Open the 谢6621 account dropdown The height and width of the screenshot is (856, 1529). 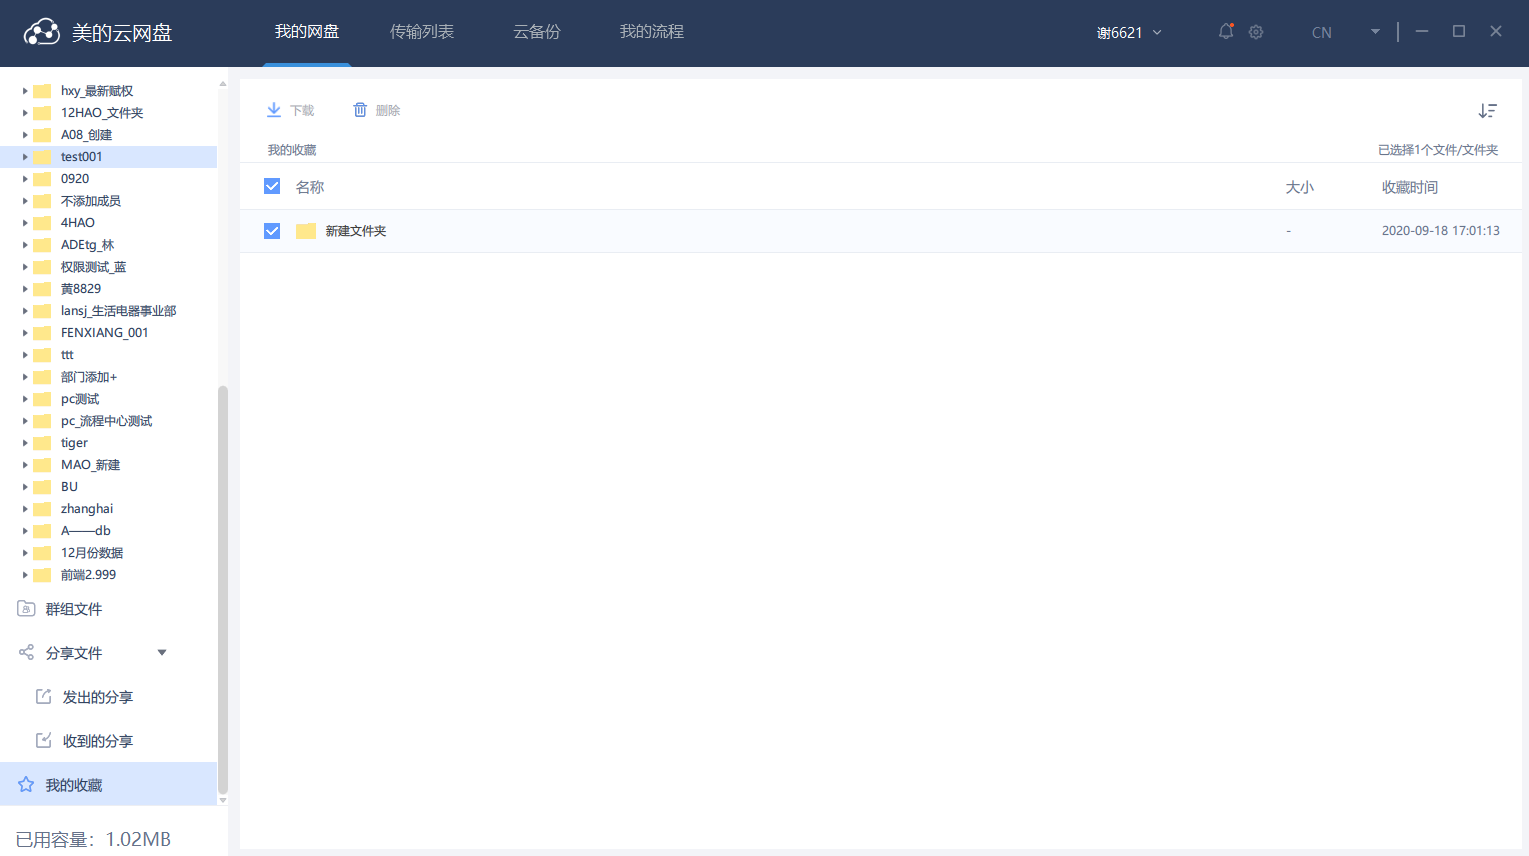pyautogui.click(x=1129, y=33)
